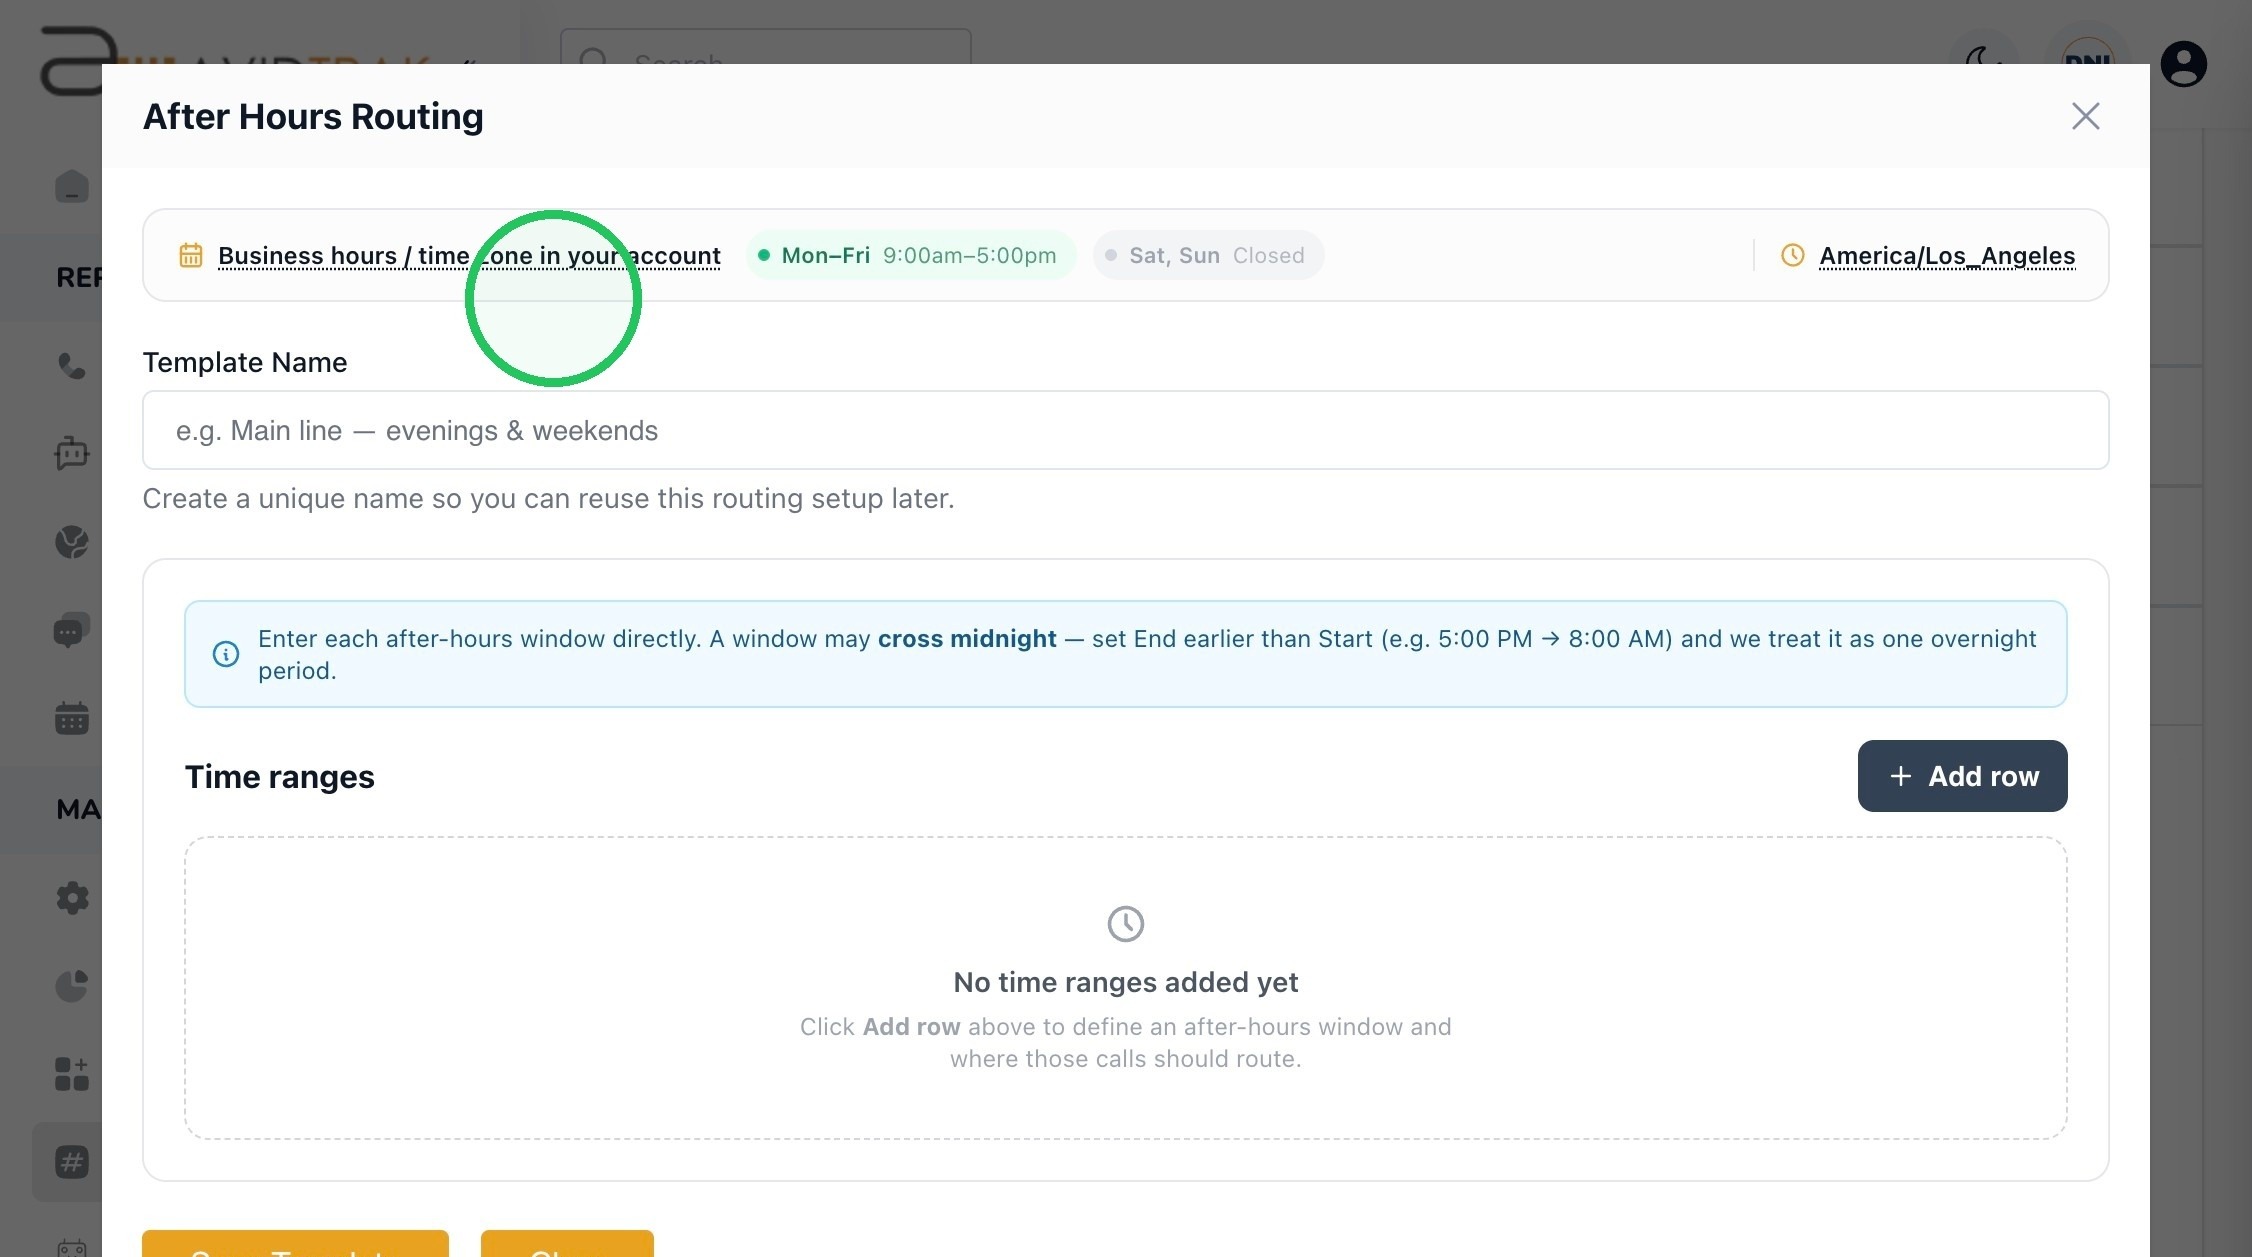Open the phone calls icon in the sidebar
The height and width of the screenshot is (1257, 2252).
coord(72,366)
